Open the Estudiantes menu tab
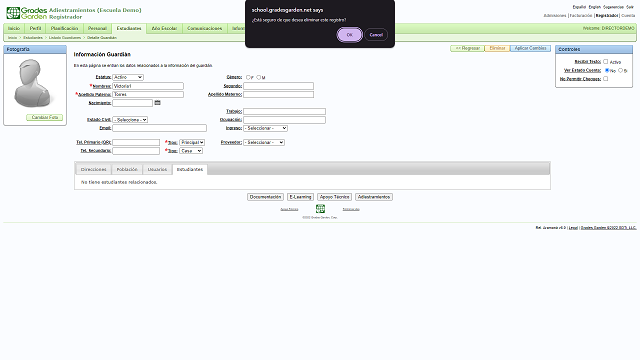This screenshot has width=640, height=360. [129, 28]
